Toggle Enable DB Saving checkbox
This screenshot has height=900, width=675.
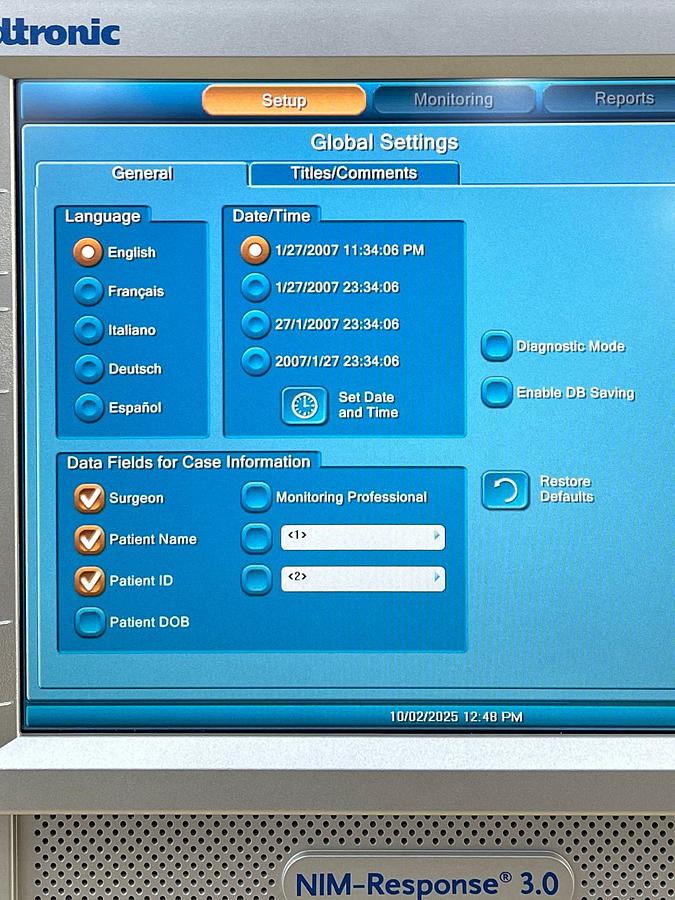(496, 392)
